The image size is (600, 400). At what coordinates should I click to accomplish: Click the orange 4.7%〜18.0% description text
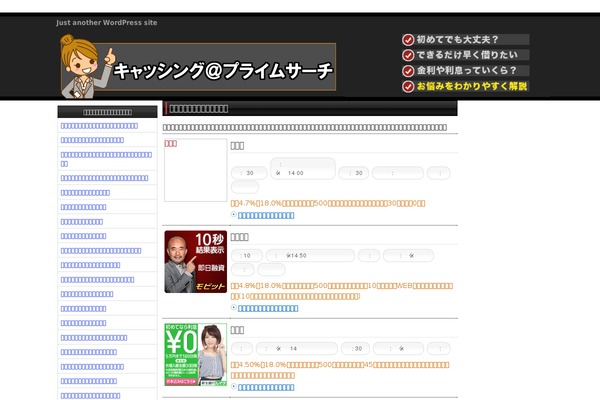pyautogui.click(x=328, y=203)
